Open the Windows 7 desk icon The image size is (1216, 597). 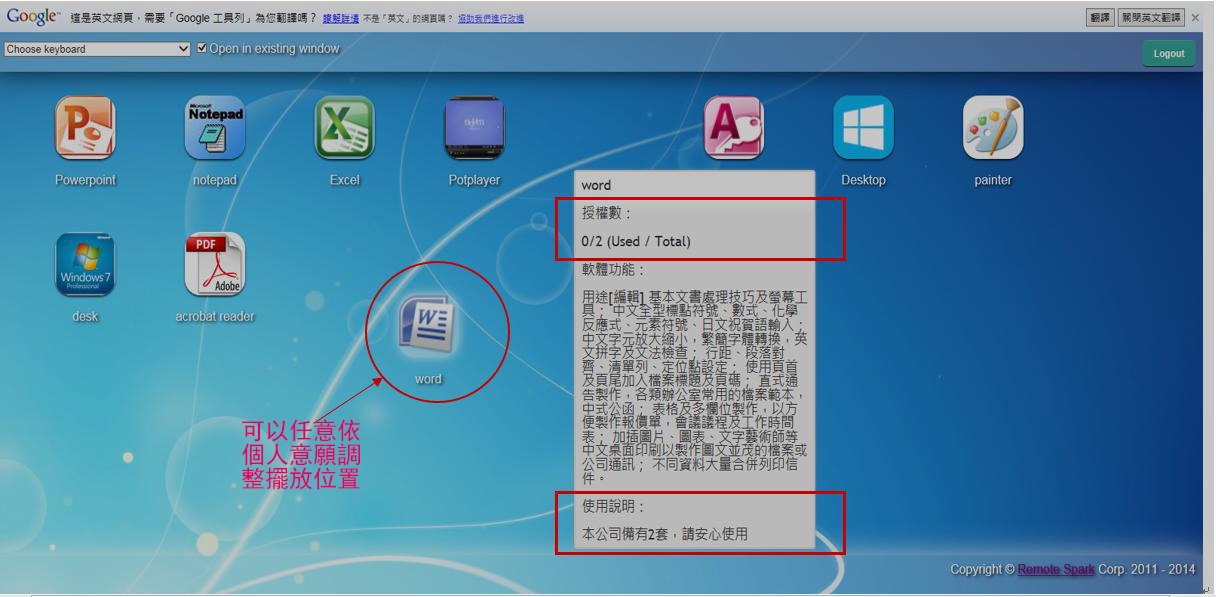coord(85,265)
